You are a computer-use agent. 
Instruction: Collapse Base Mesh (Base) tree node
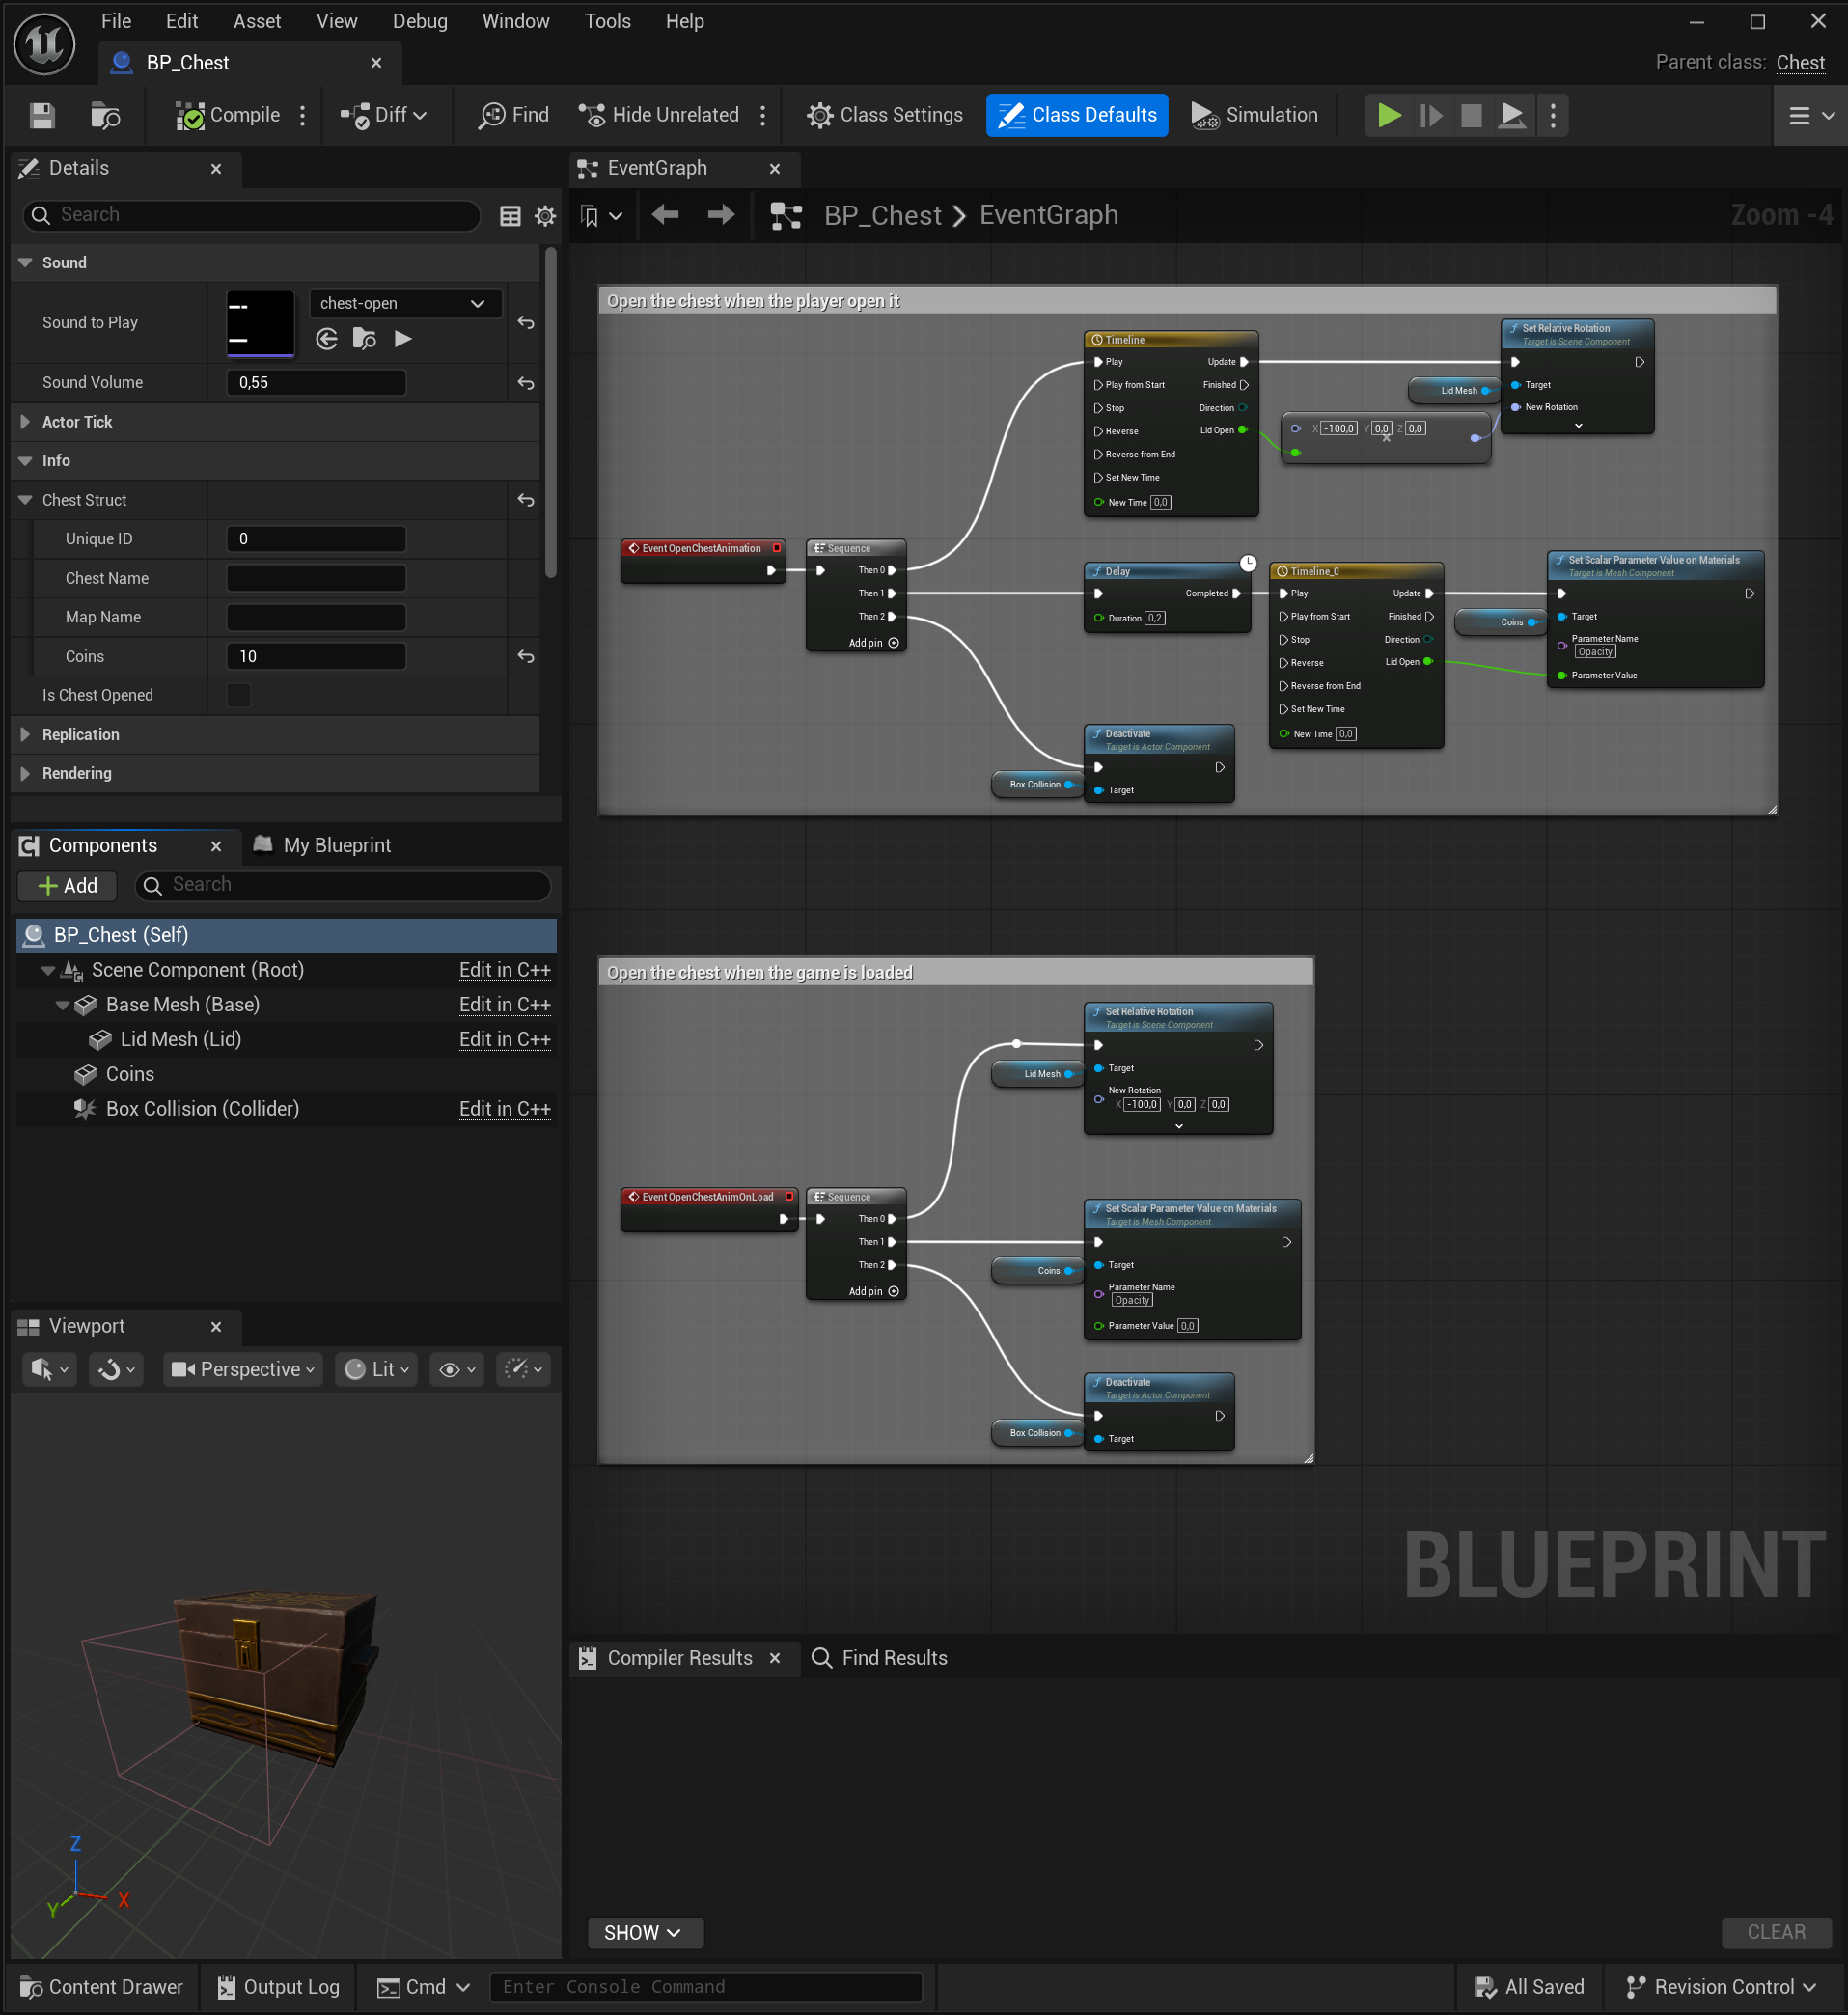click(63, 1005)
